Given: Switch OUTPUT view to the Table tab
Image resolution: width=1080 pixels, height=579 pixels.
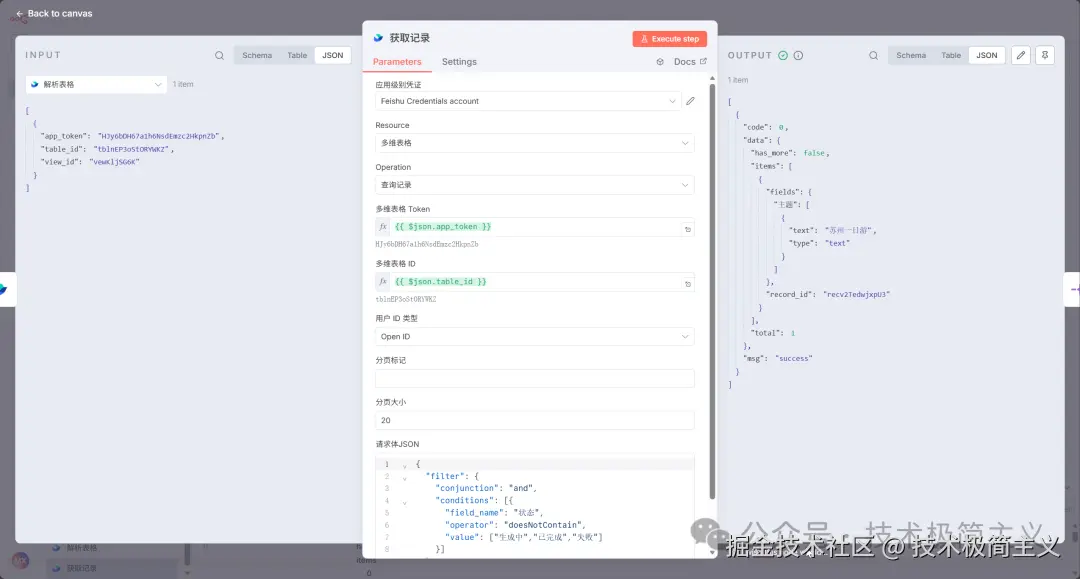Looking at the screenshot, I should pos(951,55).
